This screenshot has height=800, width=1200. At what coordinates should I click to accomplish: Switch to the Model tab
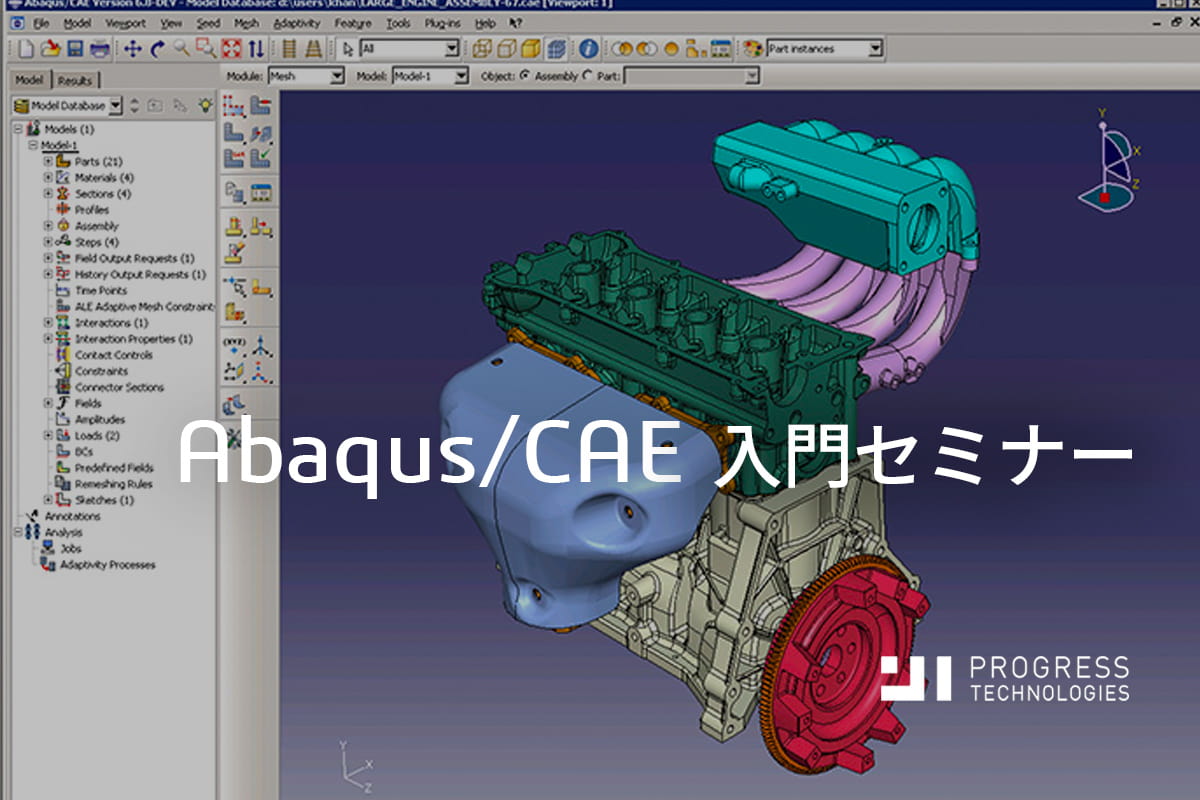(x=29, y=81)
